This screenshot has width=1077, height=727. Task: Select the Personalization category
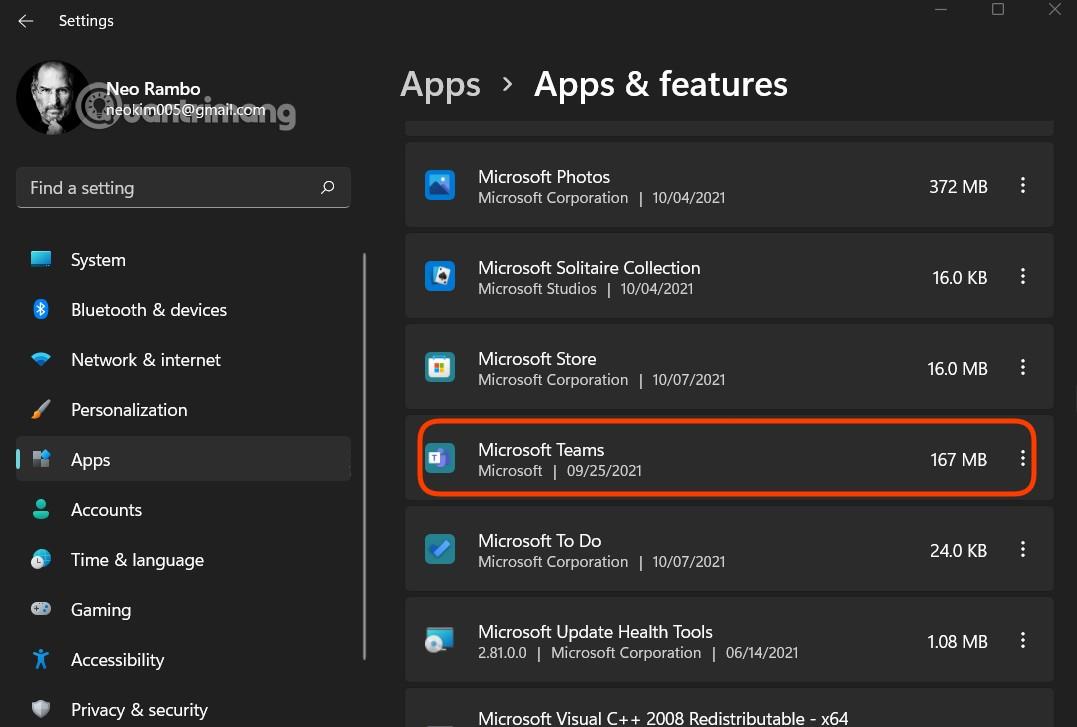(x=183, y=410)
